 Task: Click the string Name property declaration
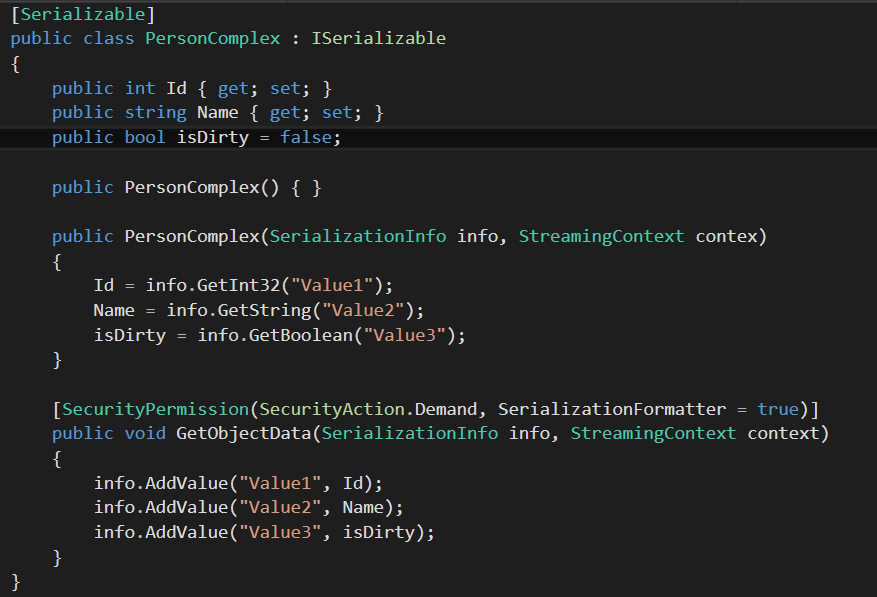pyautogui.click(x=218, y=113)
